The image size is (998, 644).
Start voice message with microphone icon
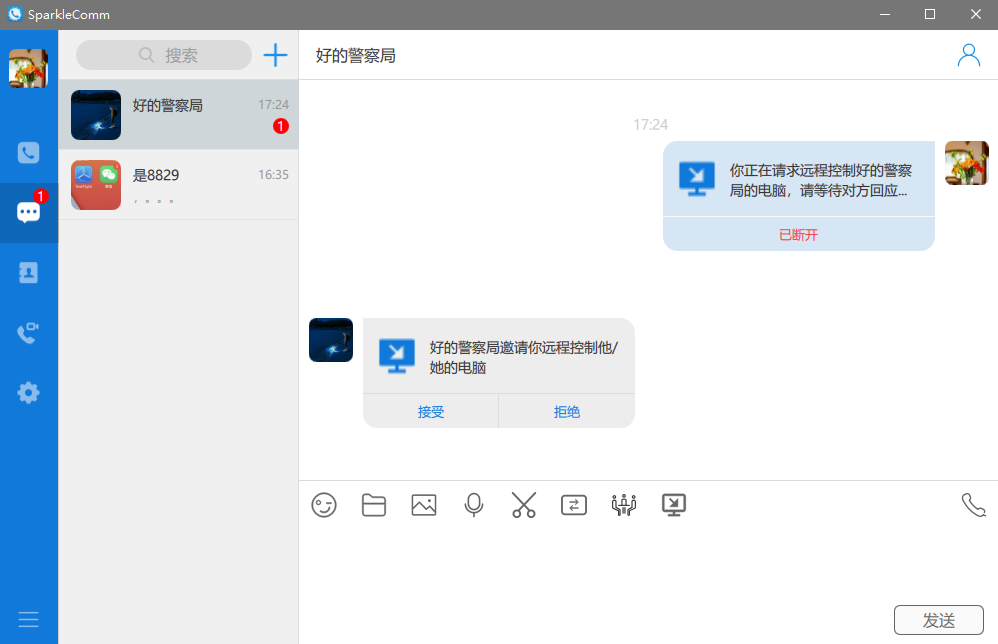click(474, 505)
